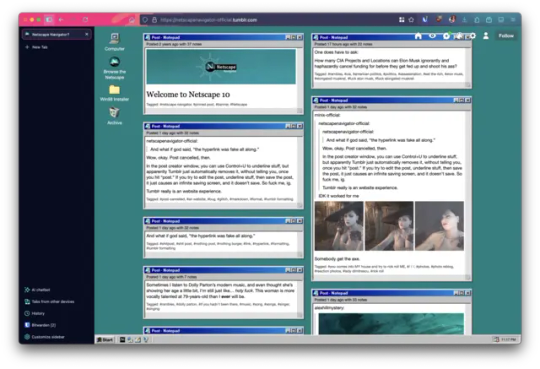Toggle the browser sidebar icon in toolbar
Viewport: 540px width, 369px height.
(x=49, y=20)
